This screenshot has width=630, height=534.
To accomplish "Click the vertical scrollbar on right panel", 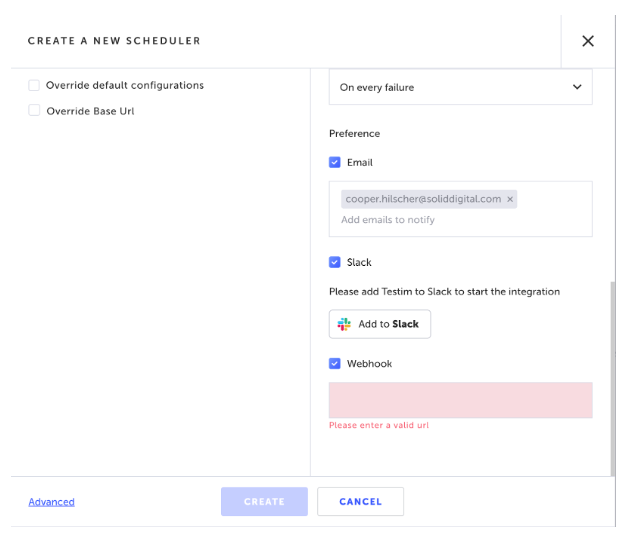I will tap(612, 379).
